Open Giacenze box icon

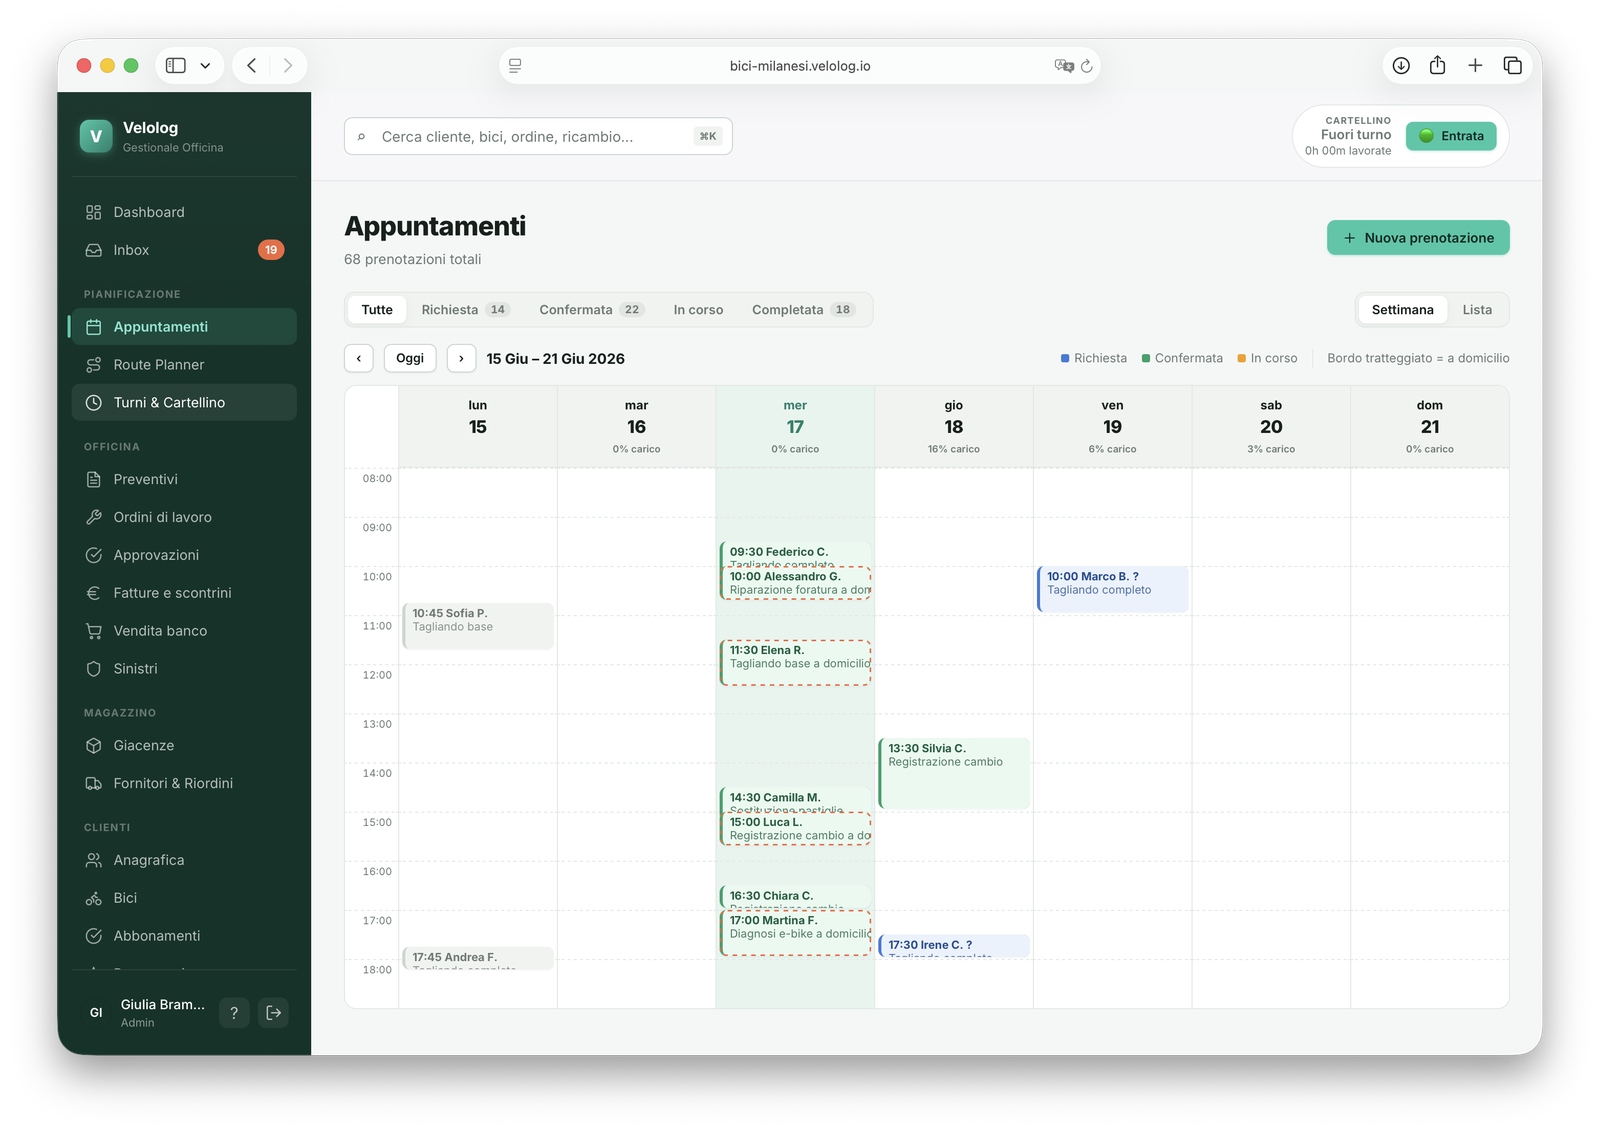point(93,745)
